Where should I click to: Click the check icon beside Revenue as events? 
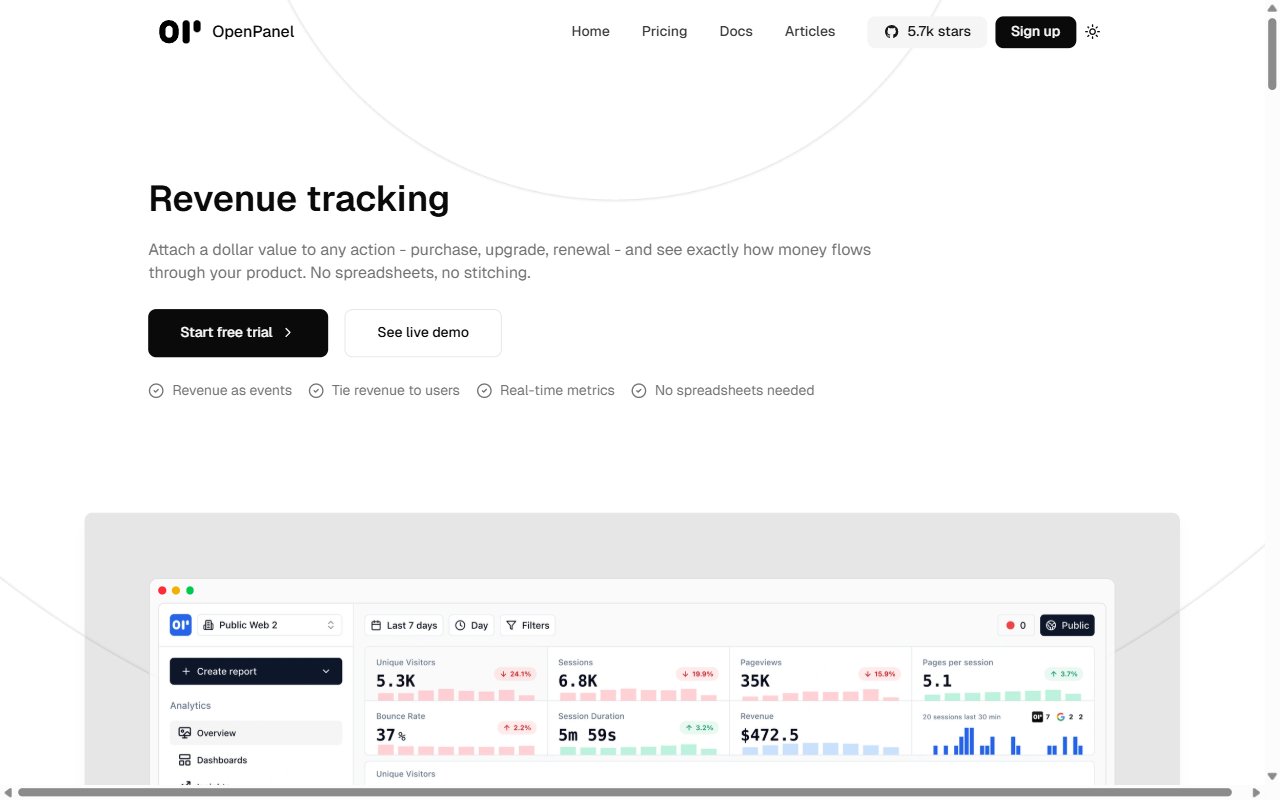click(156, 391)
